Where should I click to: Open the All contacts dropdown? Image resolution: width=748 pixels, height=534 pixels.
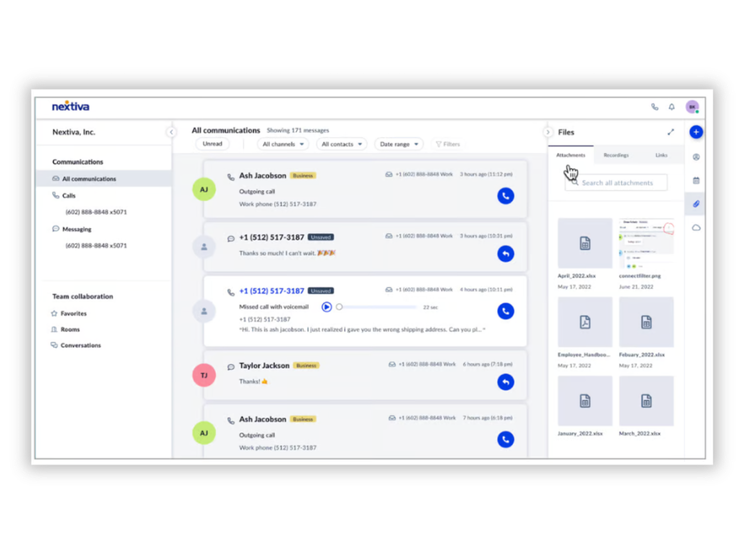pos(341,144)
